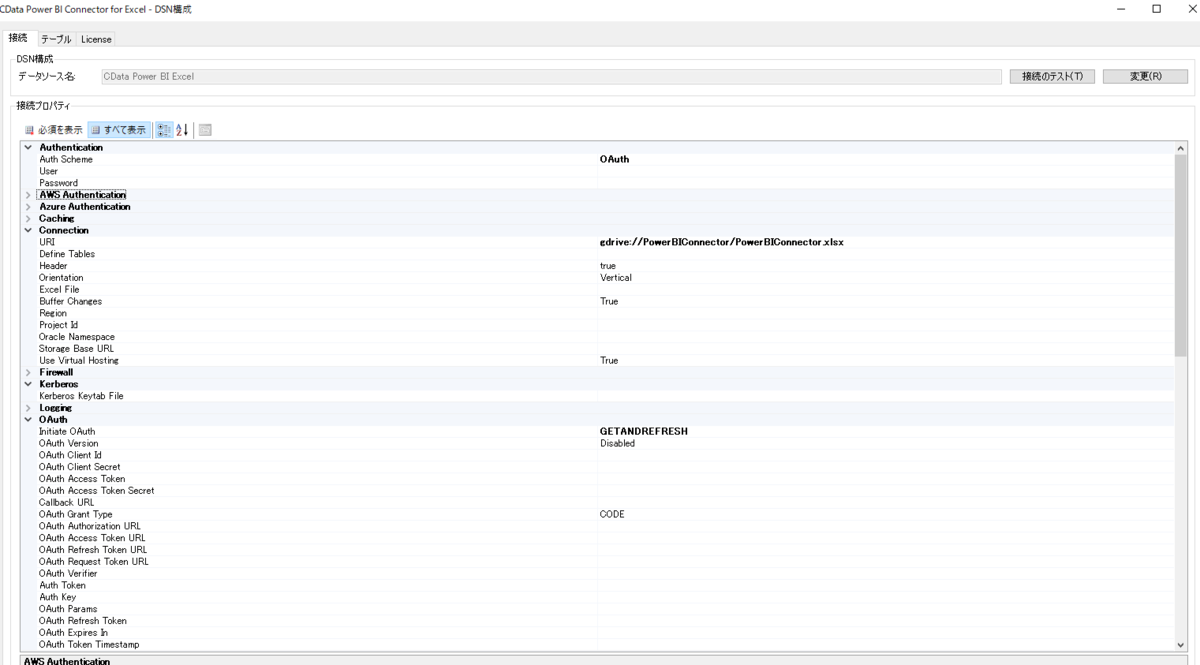
Task: Expand the Firewall category
Action: (x=28, y=373)
